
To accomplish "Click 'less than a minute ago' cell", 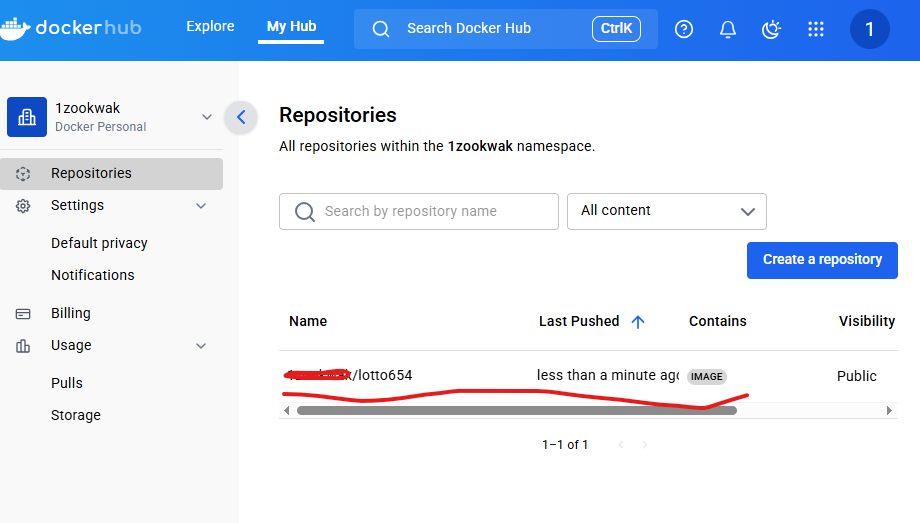I will pyautogui.click(x=608, y=375).
